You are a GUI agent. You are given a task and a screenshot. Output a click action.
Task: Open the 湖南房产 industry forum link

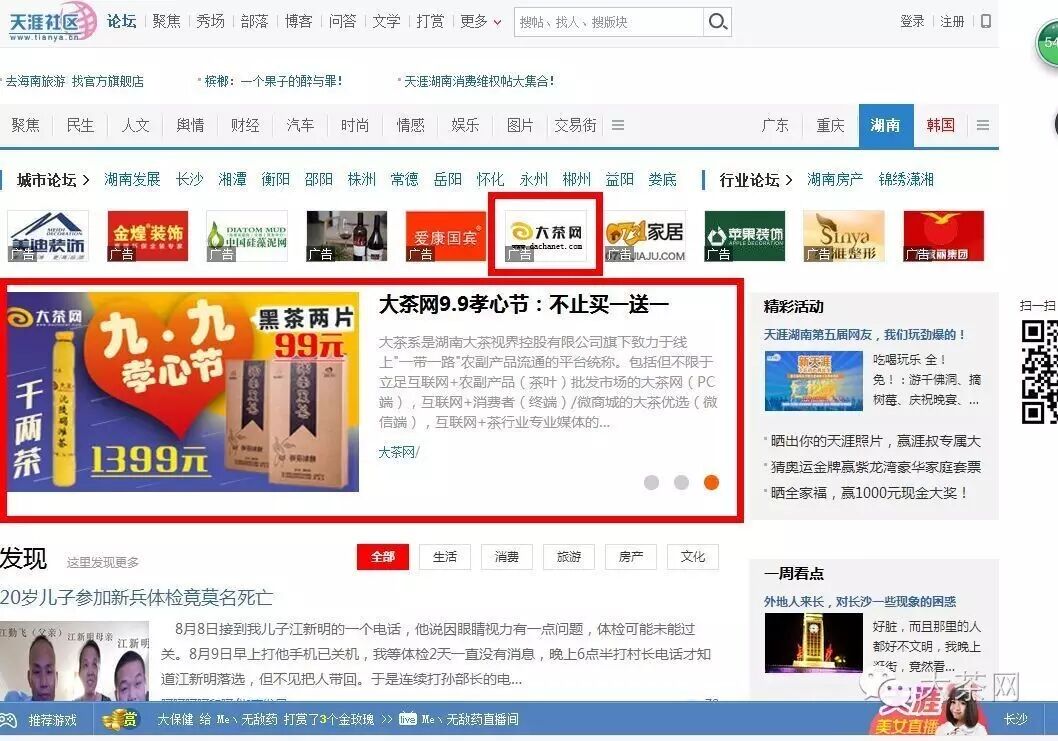[835, 180]
